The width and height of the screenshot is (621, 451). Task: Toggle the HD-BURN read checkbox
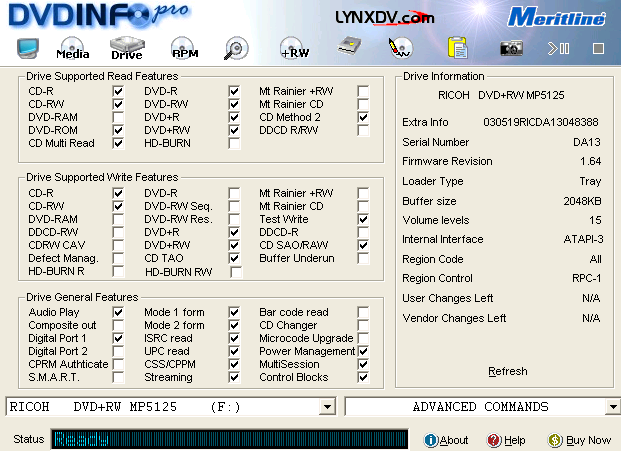tap(234, 143)
